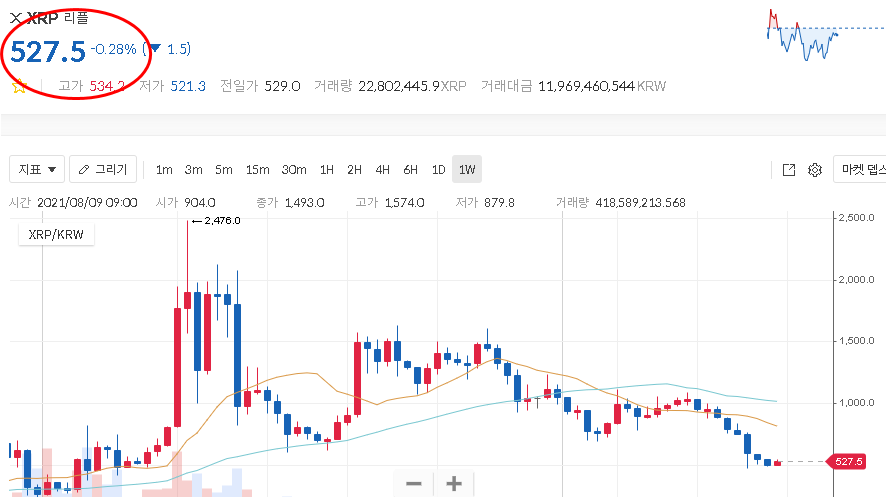Zoom out chart with minus button
The width and height of the screenshot is (886, 497).
414,483
